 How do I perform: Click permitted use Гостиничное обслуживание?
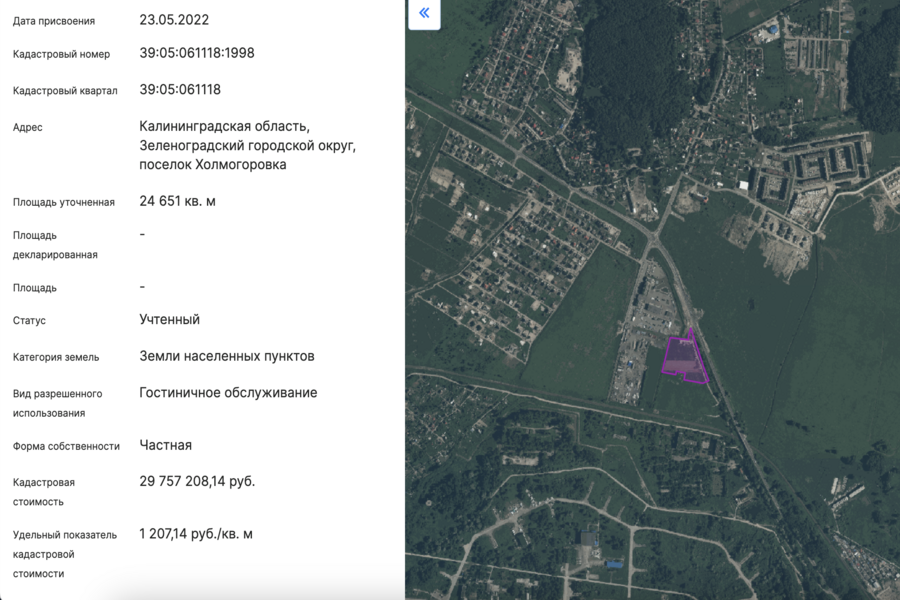pyautogui.click(x=228, y=392)
